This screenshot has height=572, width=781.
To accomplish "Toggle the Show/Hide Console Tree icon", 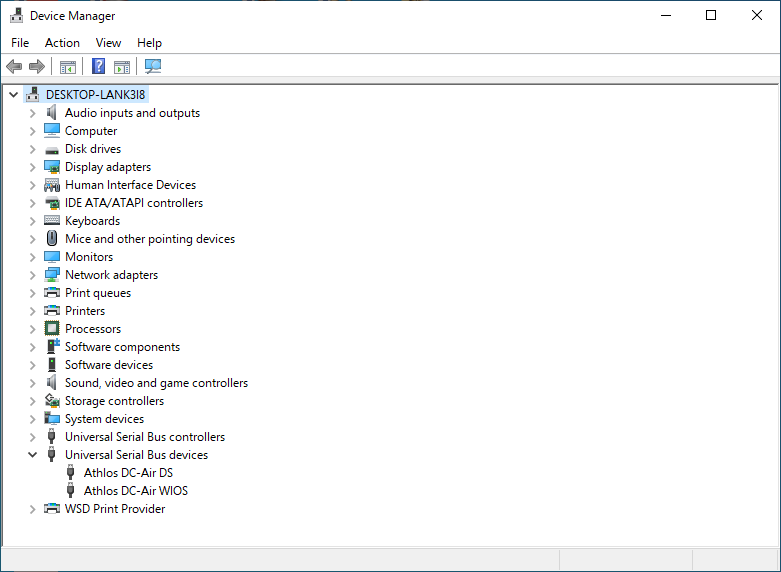I will (x=68, y=67).
